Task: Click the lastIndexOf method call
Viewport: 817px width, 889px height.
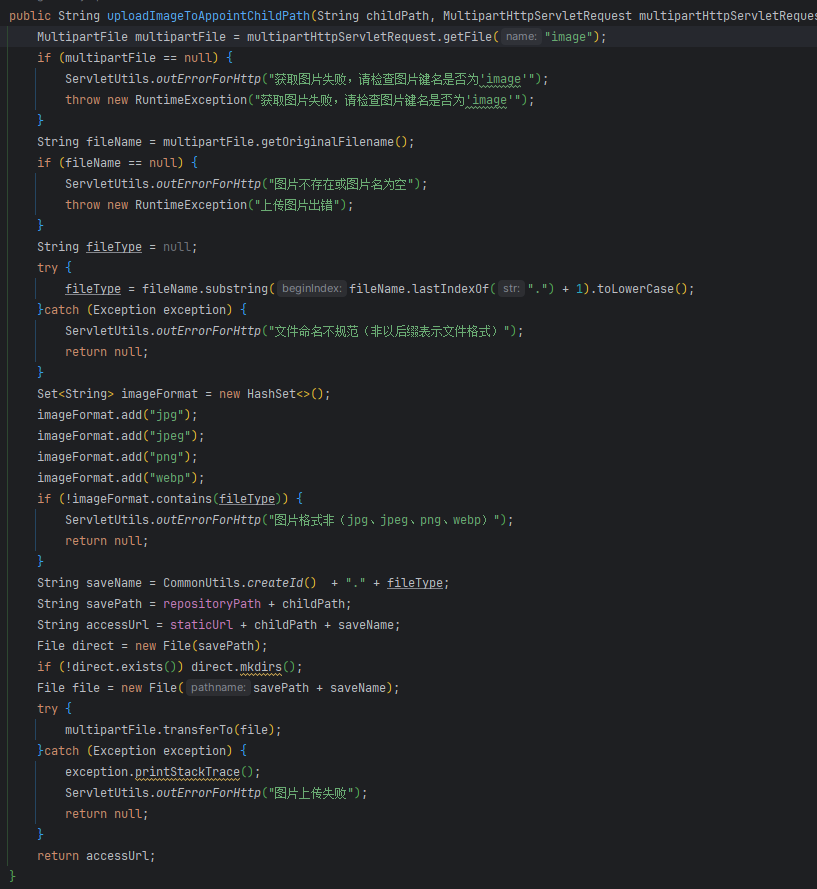Action: tap(450, 289)
